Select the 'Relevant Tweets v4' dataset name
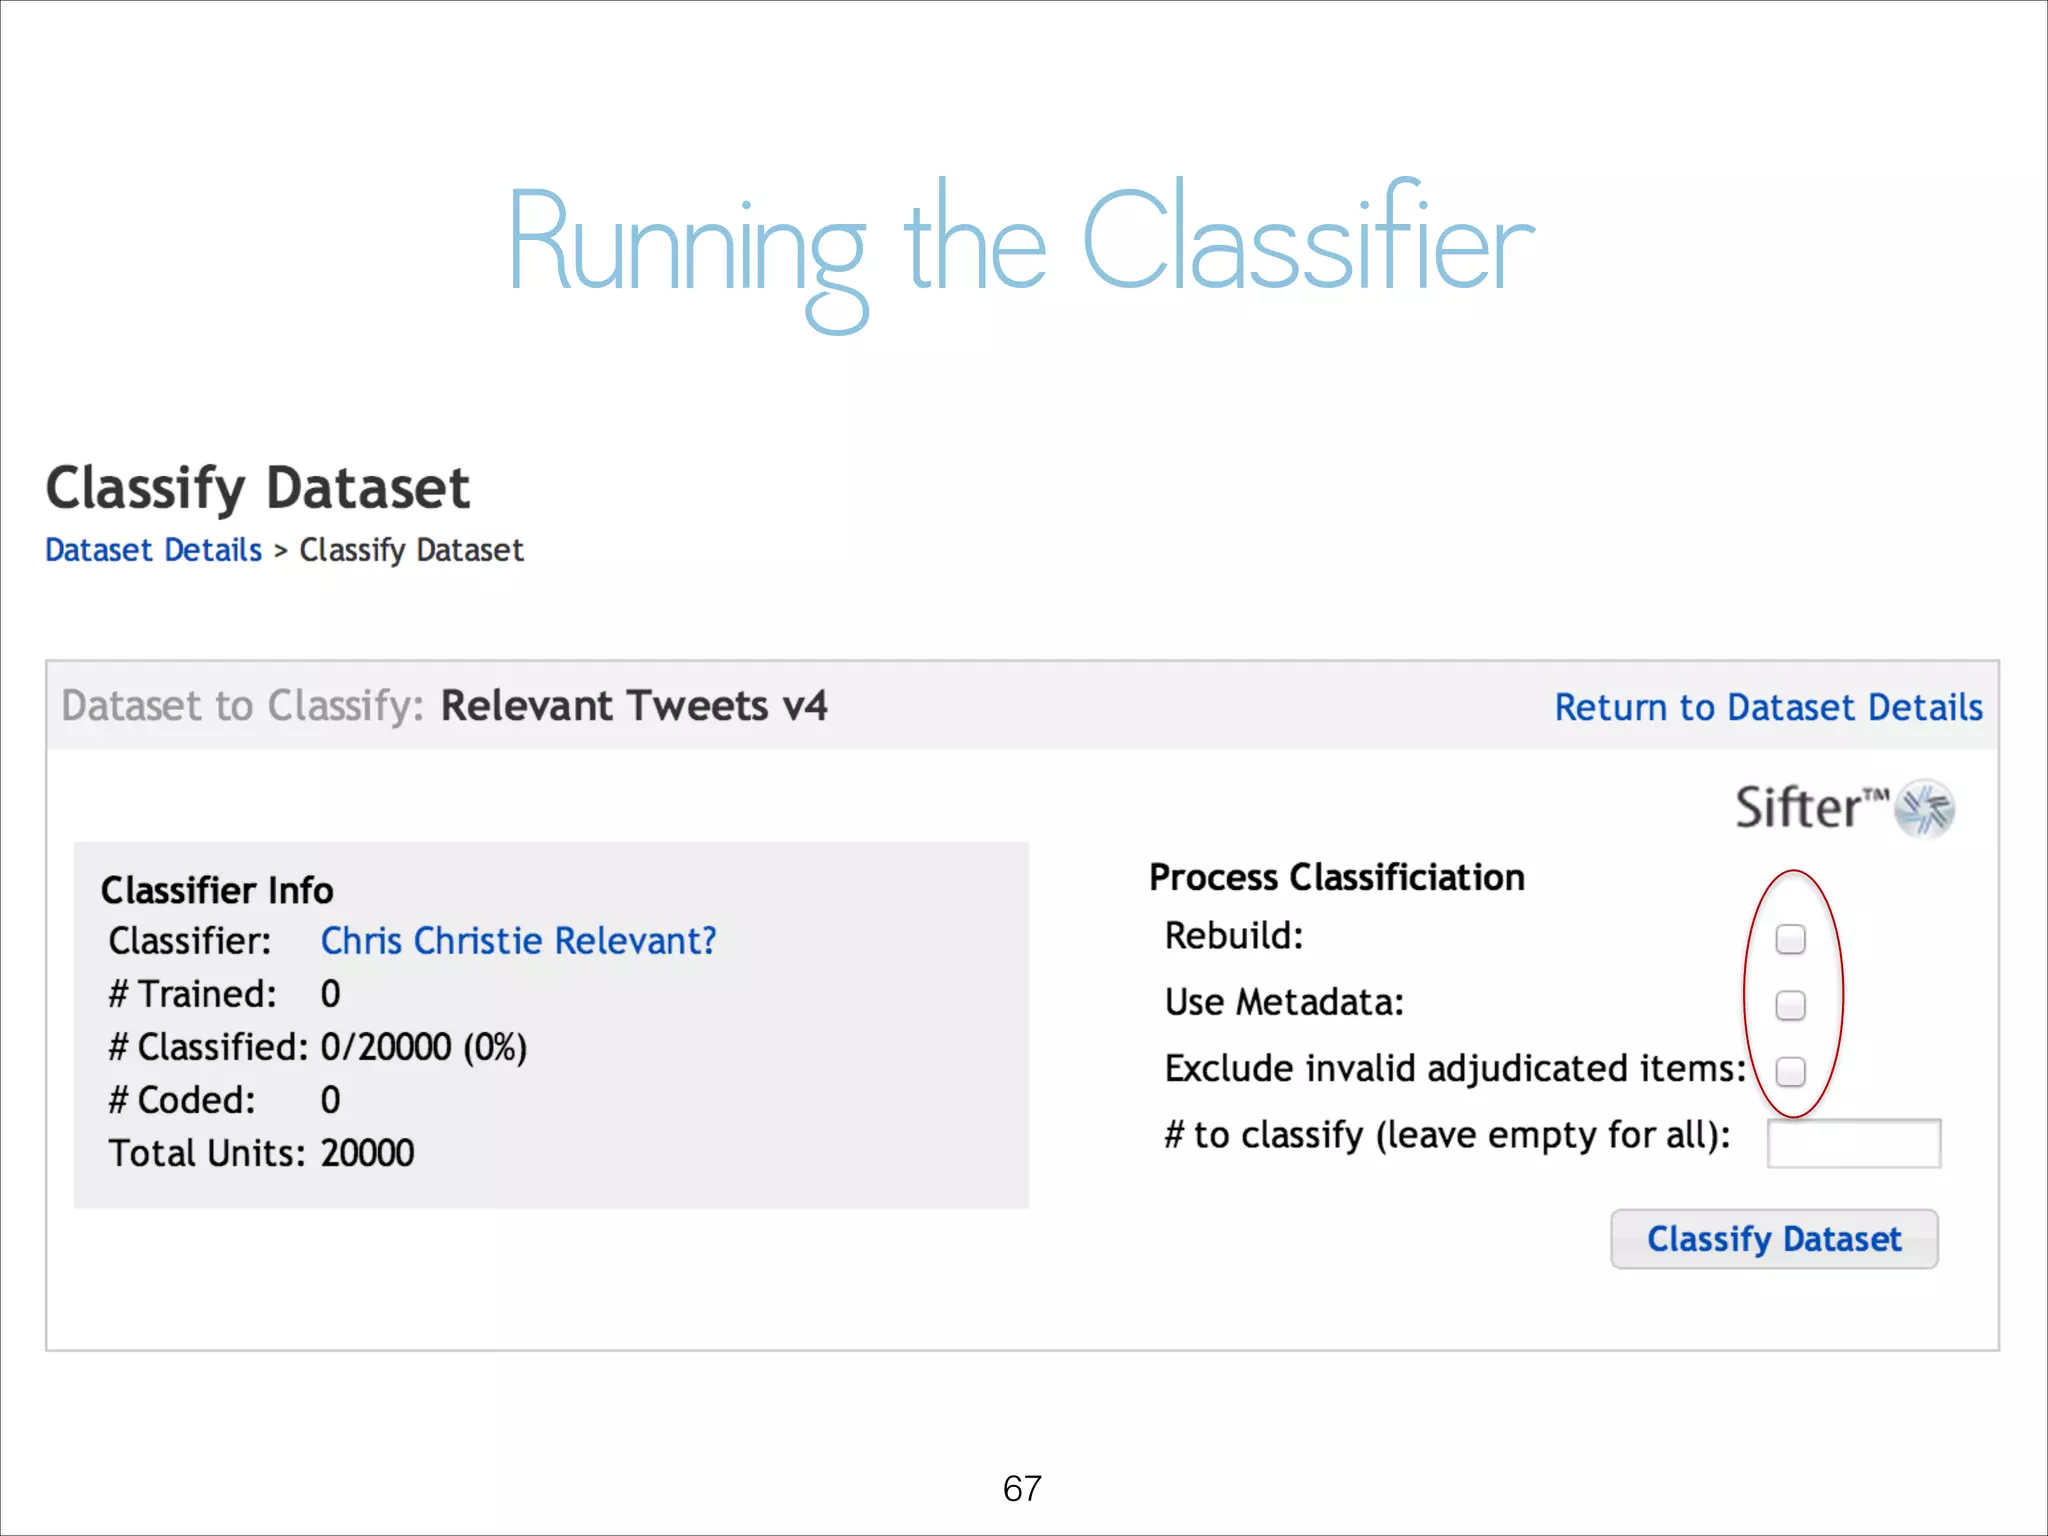 pos(634,706)
